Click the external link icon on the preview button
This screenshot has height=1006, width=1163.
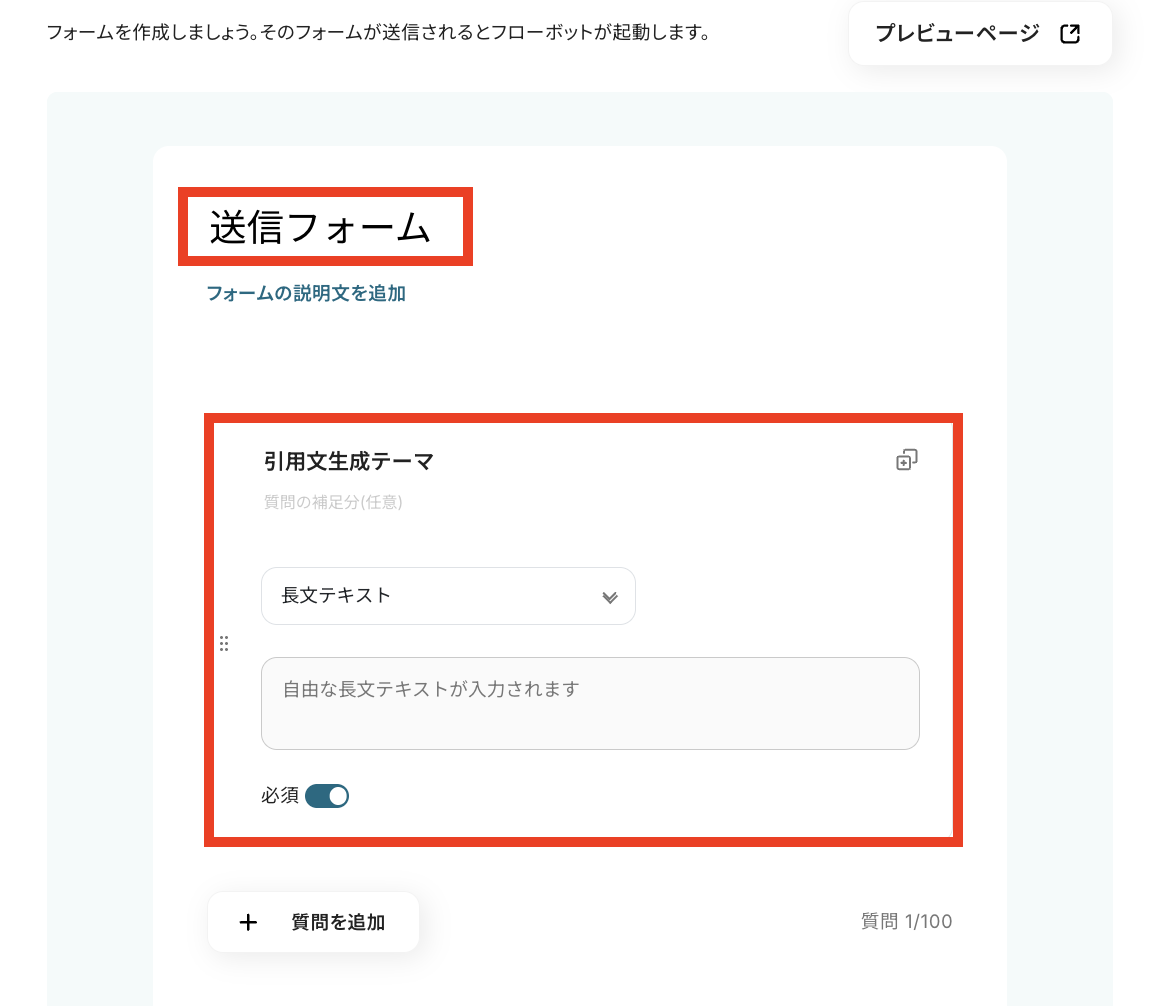(x=1069, y=34)
